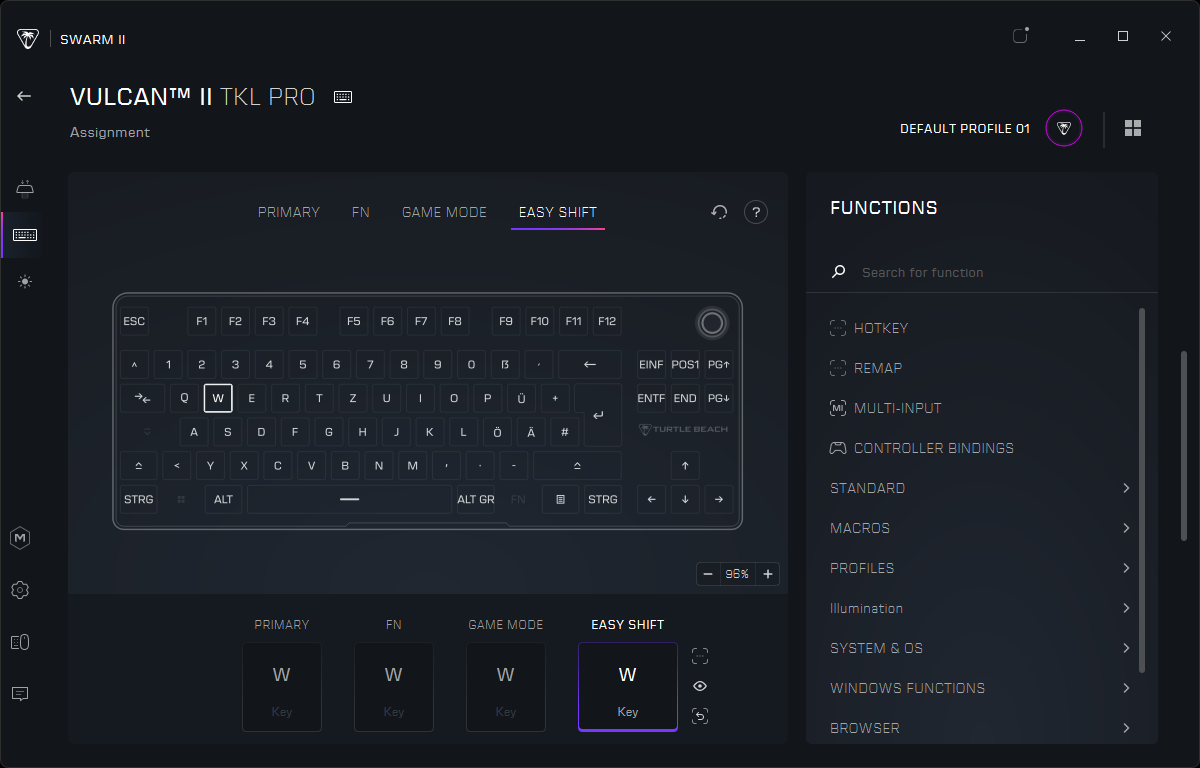
Task: Click the ALT GR key
Action: pyautogui.click(x=476, y=499)
